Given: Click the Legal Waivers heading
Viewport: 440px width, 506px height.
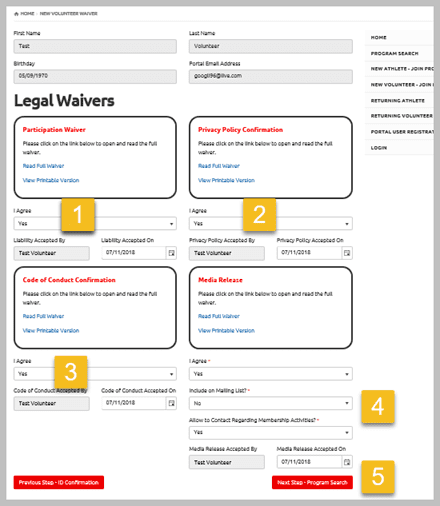Looking at the screenshot, I should click(x=64, y=101).
